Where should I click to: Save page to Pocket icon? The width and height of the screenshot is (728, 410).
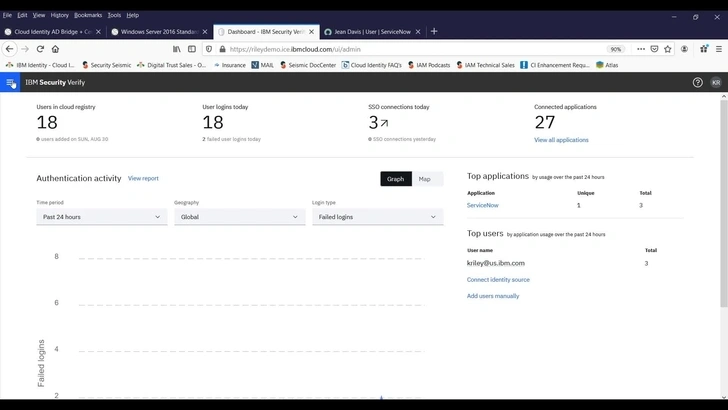tap(653, 48)
